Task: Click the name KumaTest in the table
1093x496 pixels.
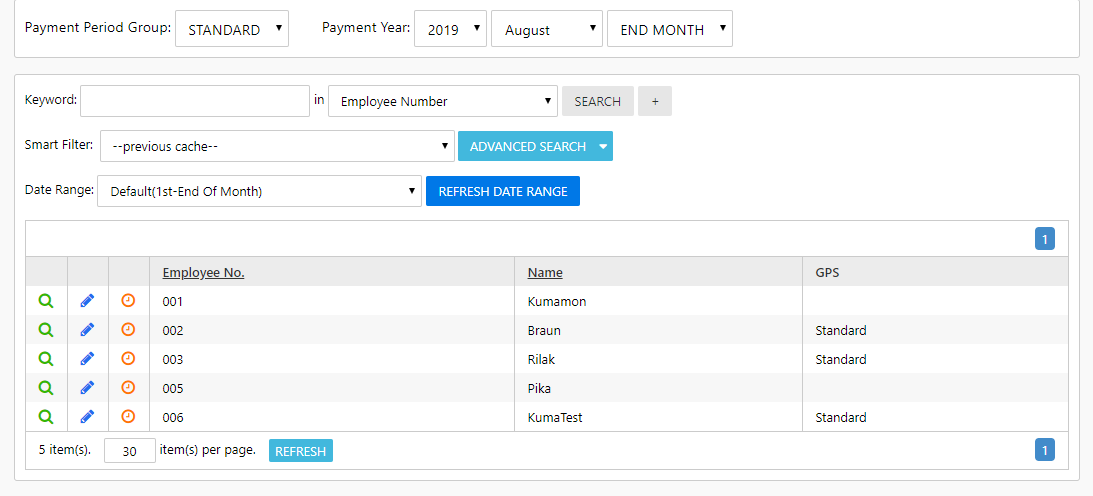Action: tap(555, 417)
